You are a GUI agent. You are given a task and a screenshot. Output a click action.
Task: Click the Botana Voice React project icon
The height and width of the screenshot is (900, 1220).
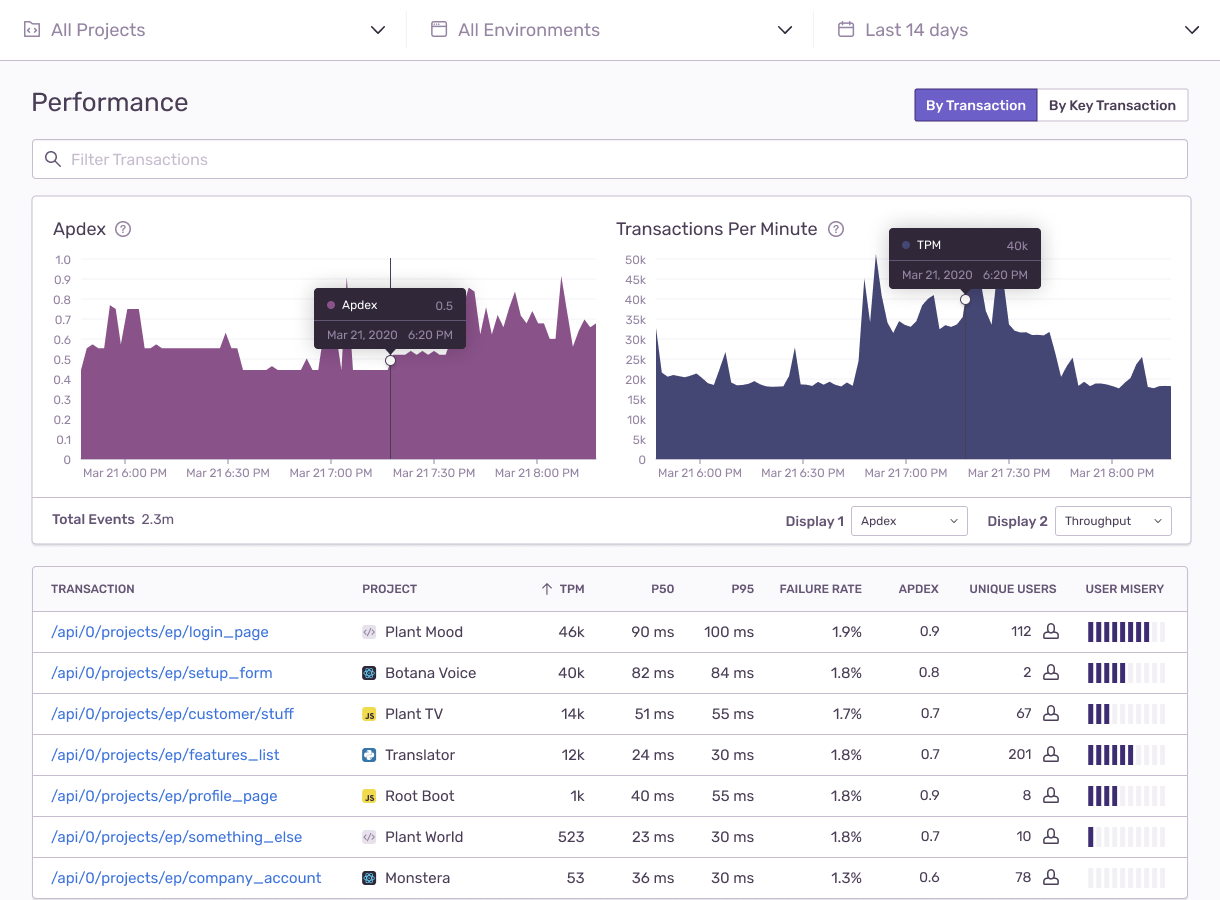[x=369, y=673]
